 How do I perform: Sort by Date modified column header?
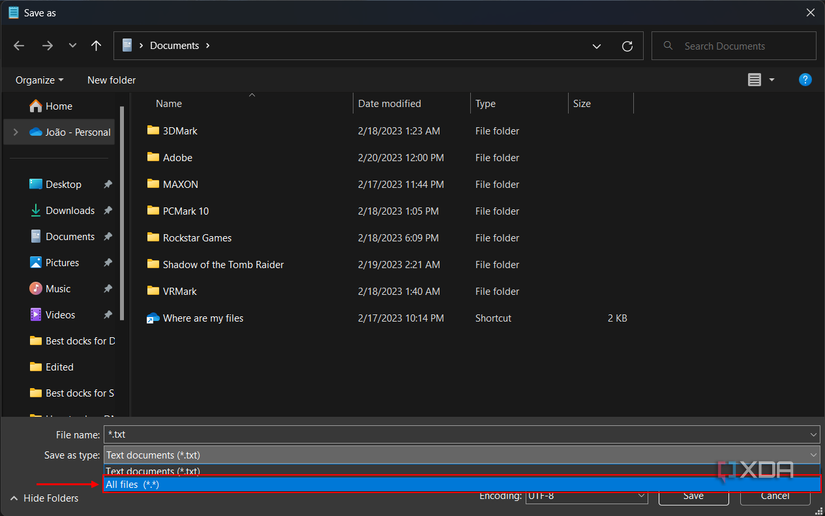tap(389, 104)
